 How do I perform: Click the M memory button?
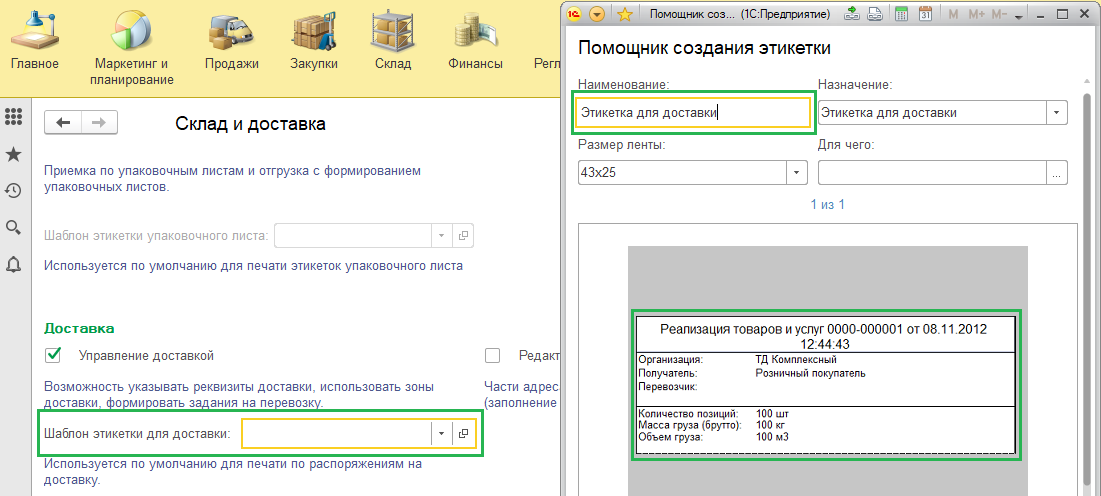[954, 13]
